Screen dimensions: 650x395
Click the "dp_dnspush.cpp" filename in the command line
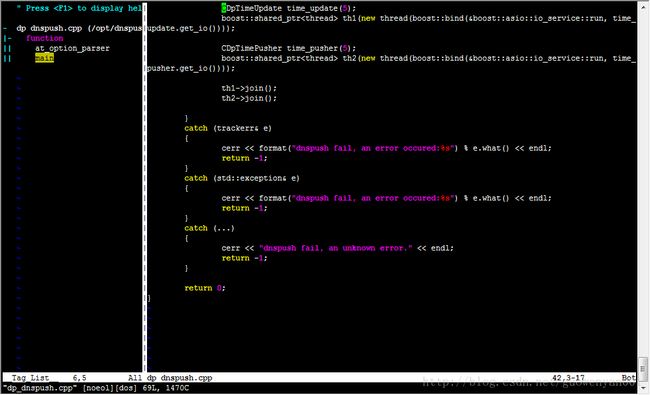pos(40,388)
